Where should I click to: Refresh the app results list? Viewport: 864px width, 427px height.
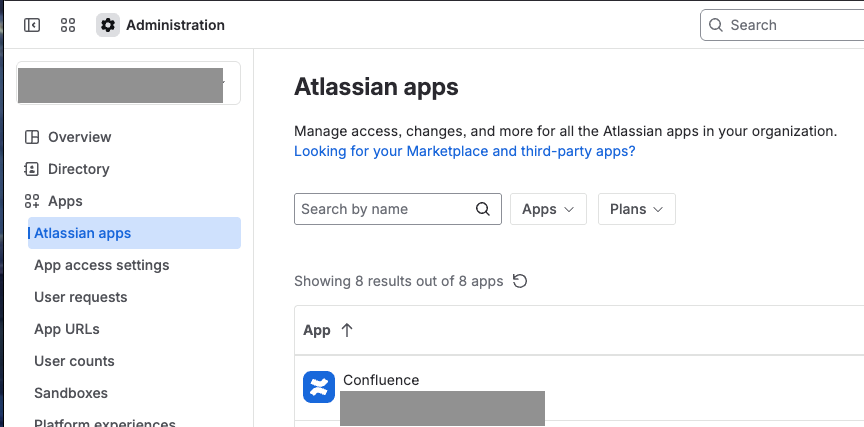(x=520, y=281)
